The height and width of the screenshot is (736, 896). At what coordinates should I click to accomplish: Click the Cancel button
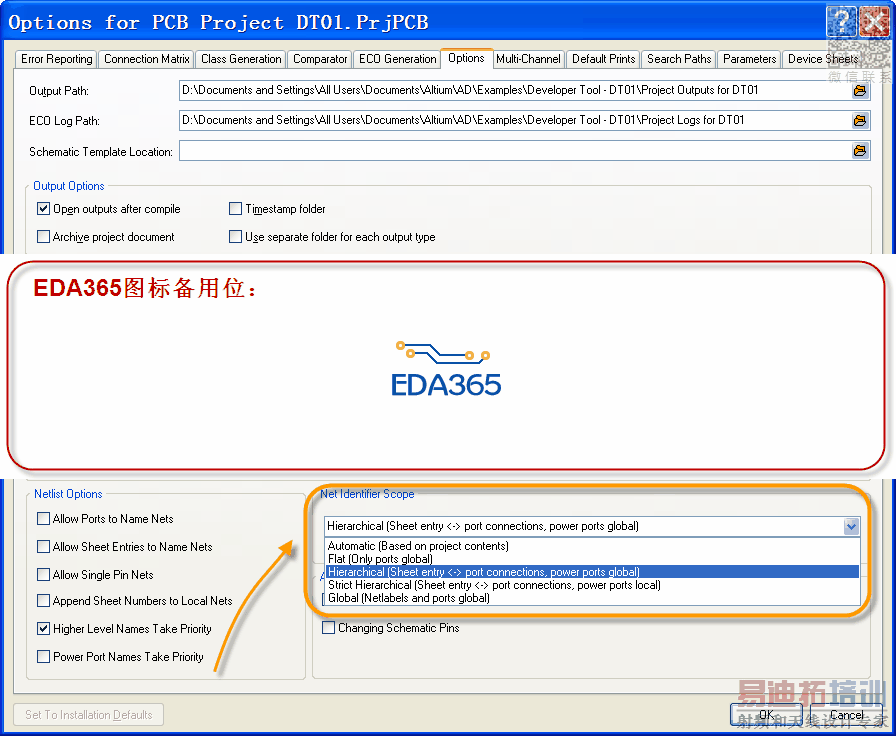(846, 715)
